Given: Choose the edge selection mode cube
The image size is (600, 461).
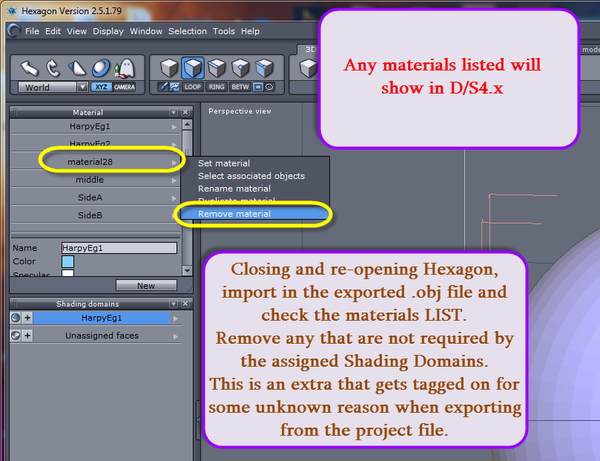Looking at the screenshot, I should tap(217, 68).
